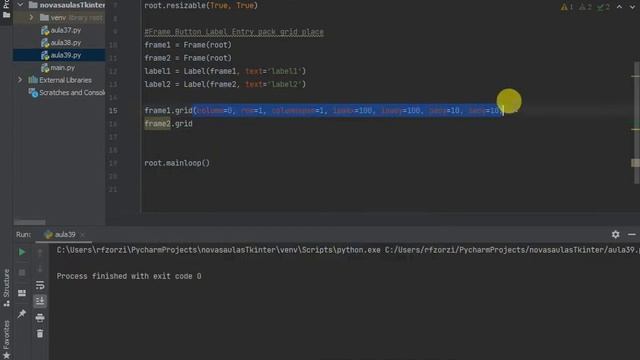Open the Project tool window tab
This screenshot has height=360, width=640.
[6, 9]
